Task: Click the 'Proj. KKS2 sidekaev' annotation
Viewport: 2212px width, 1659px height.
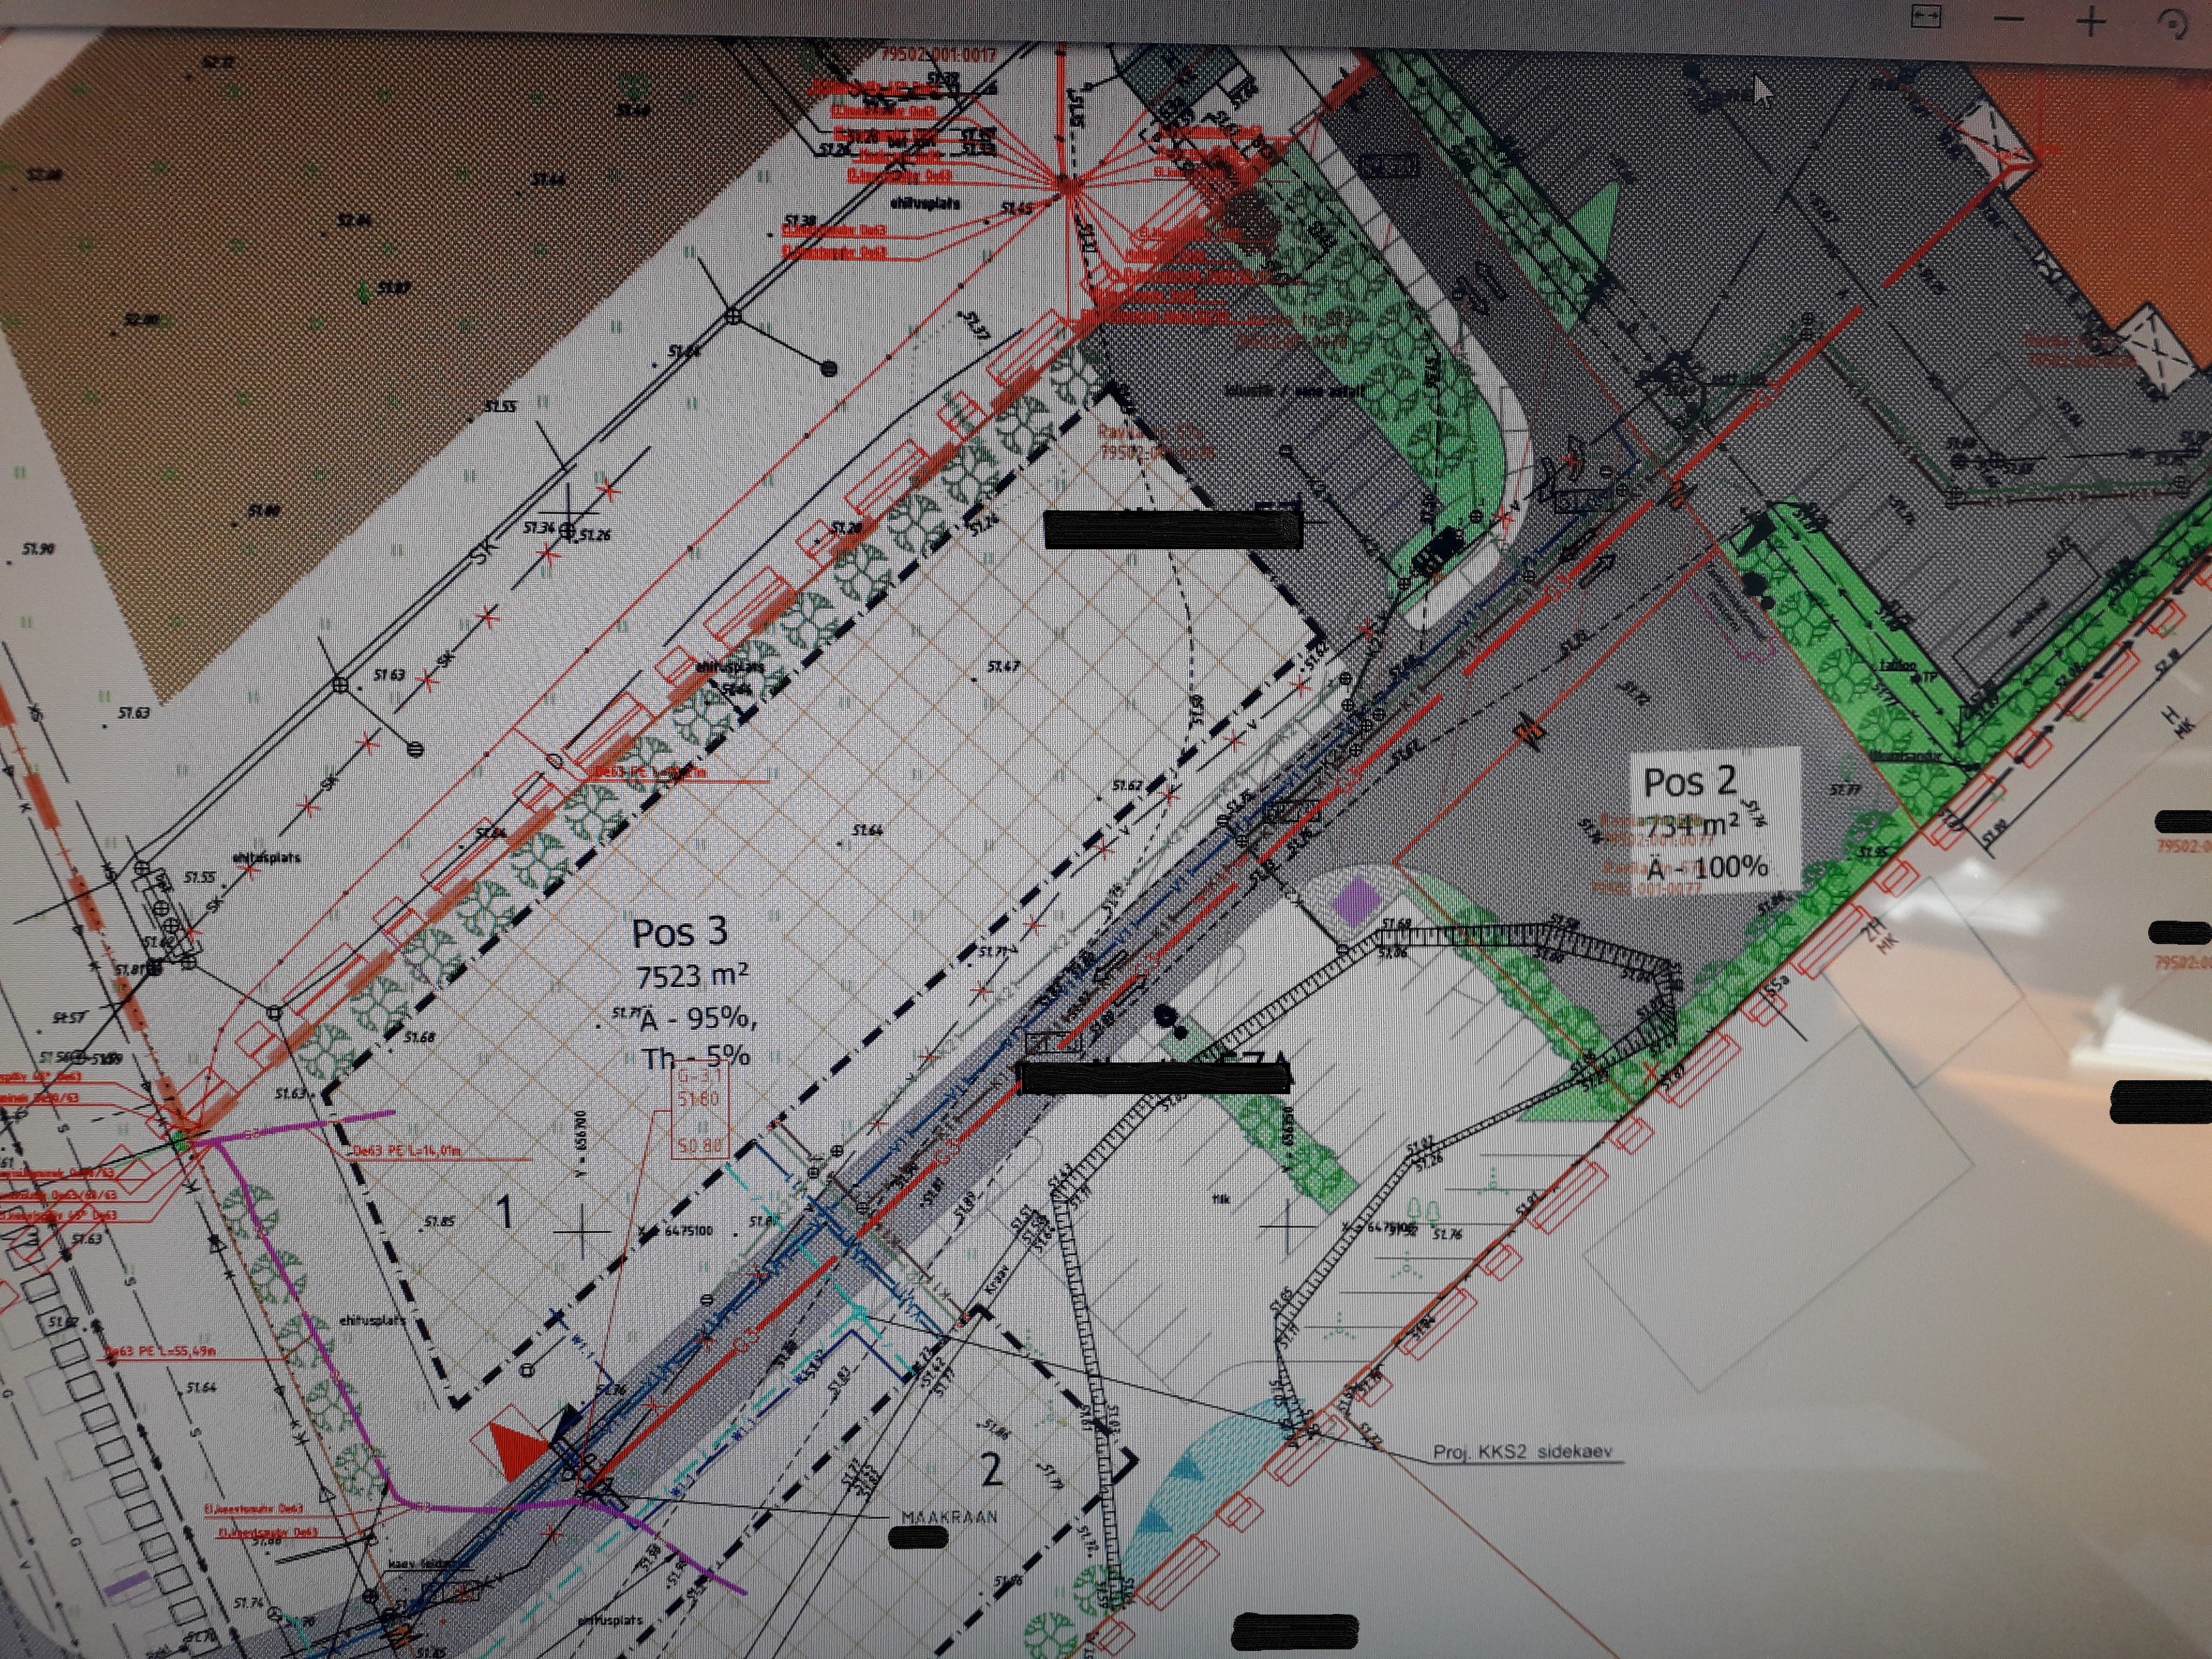Action: point(1522,1451)
